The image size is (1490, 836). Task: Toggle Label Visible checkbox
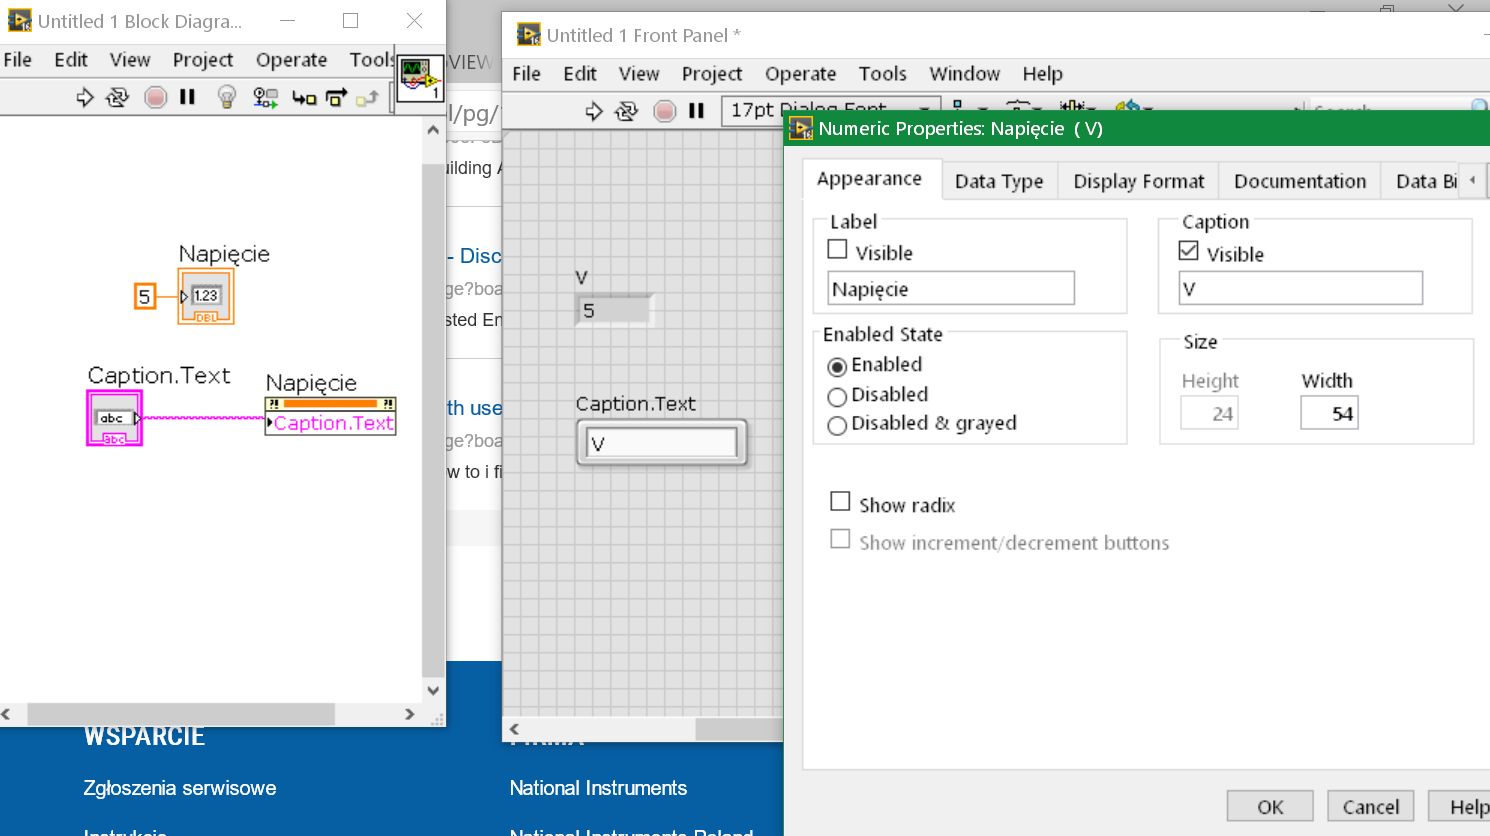click(838, 250)
